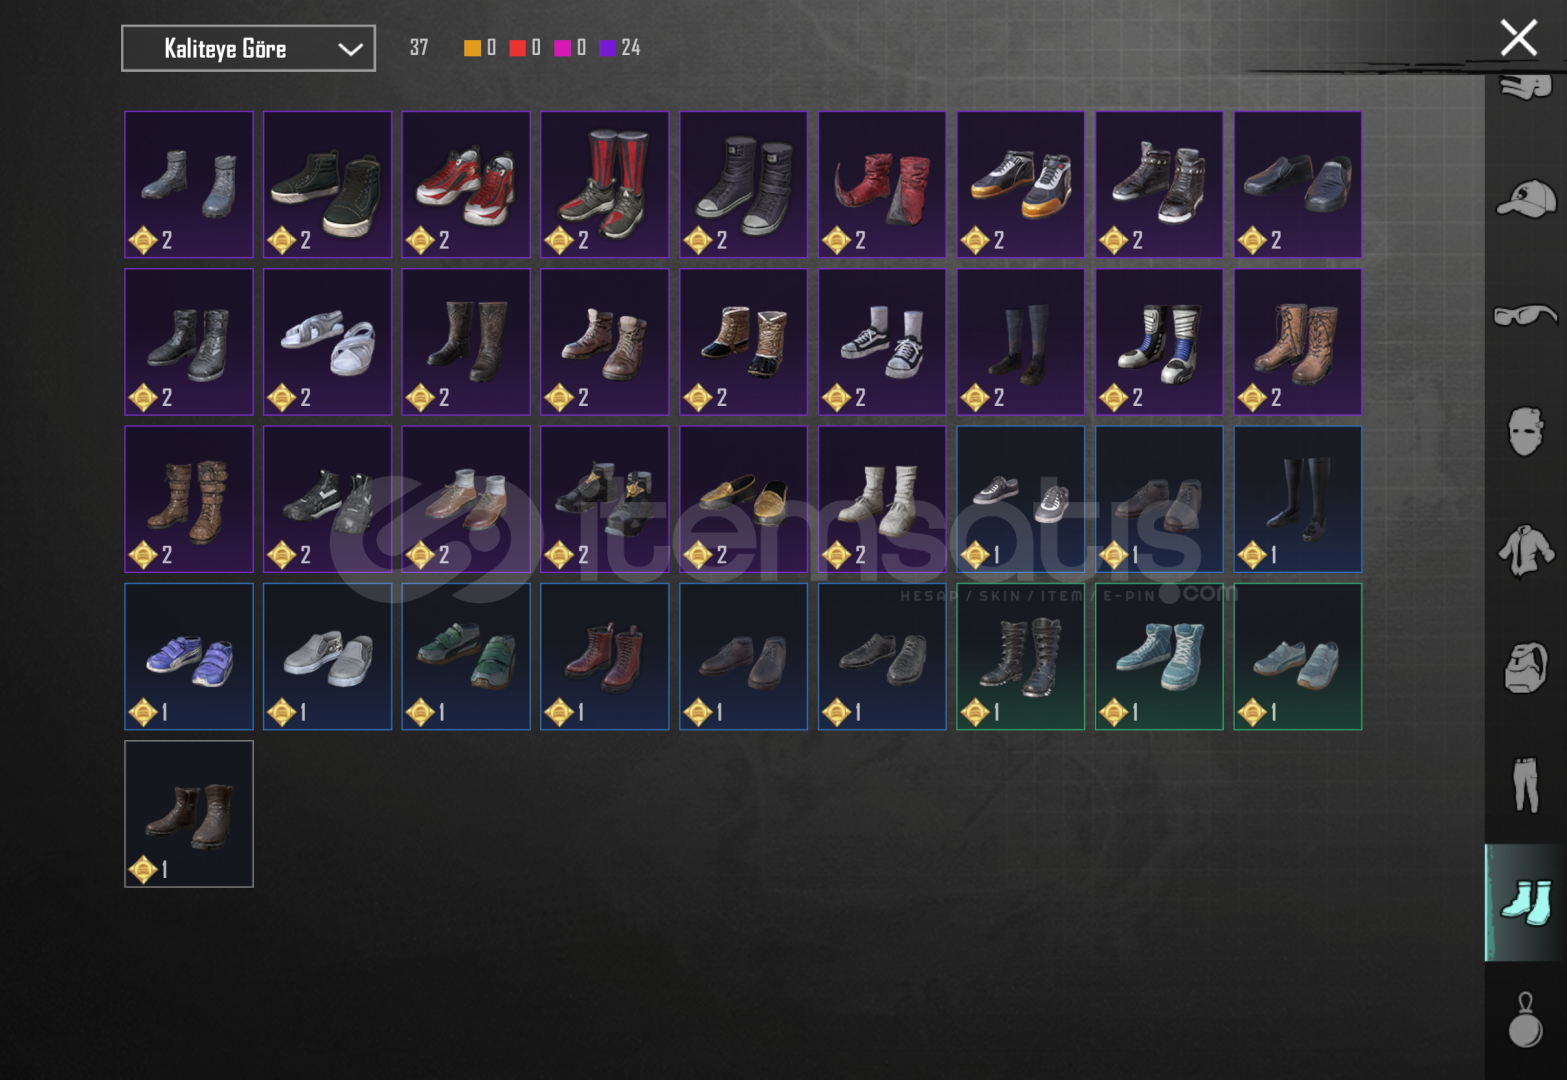Open the pants category in sidebar

point(1525,785)
